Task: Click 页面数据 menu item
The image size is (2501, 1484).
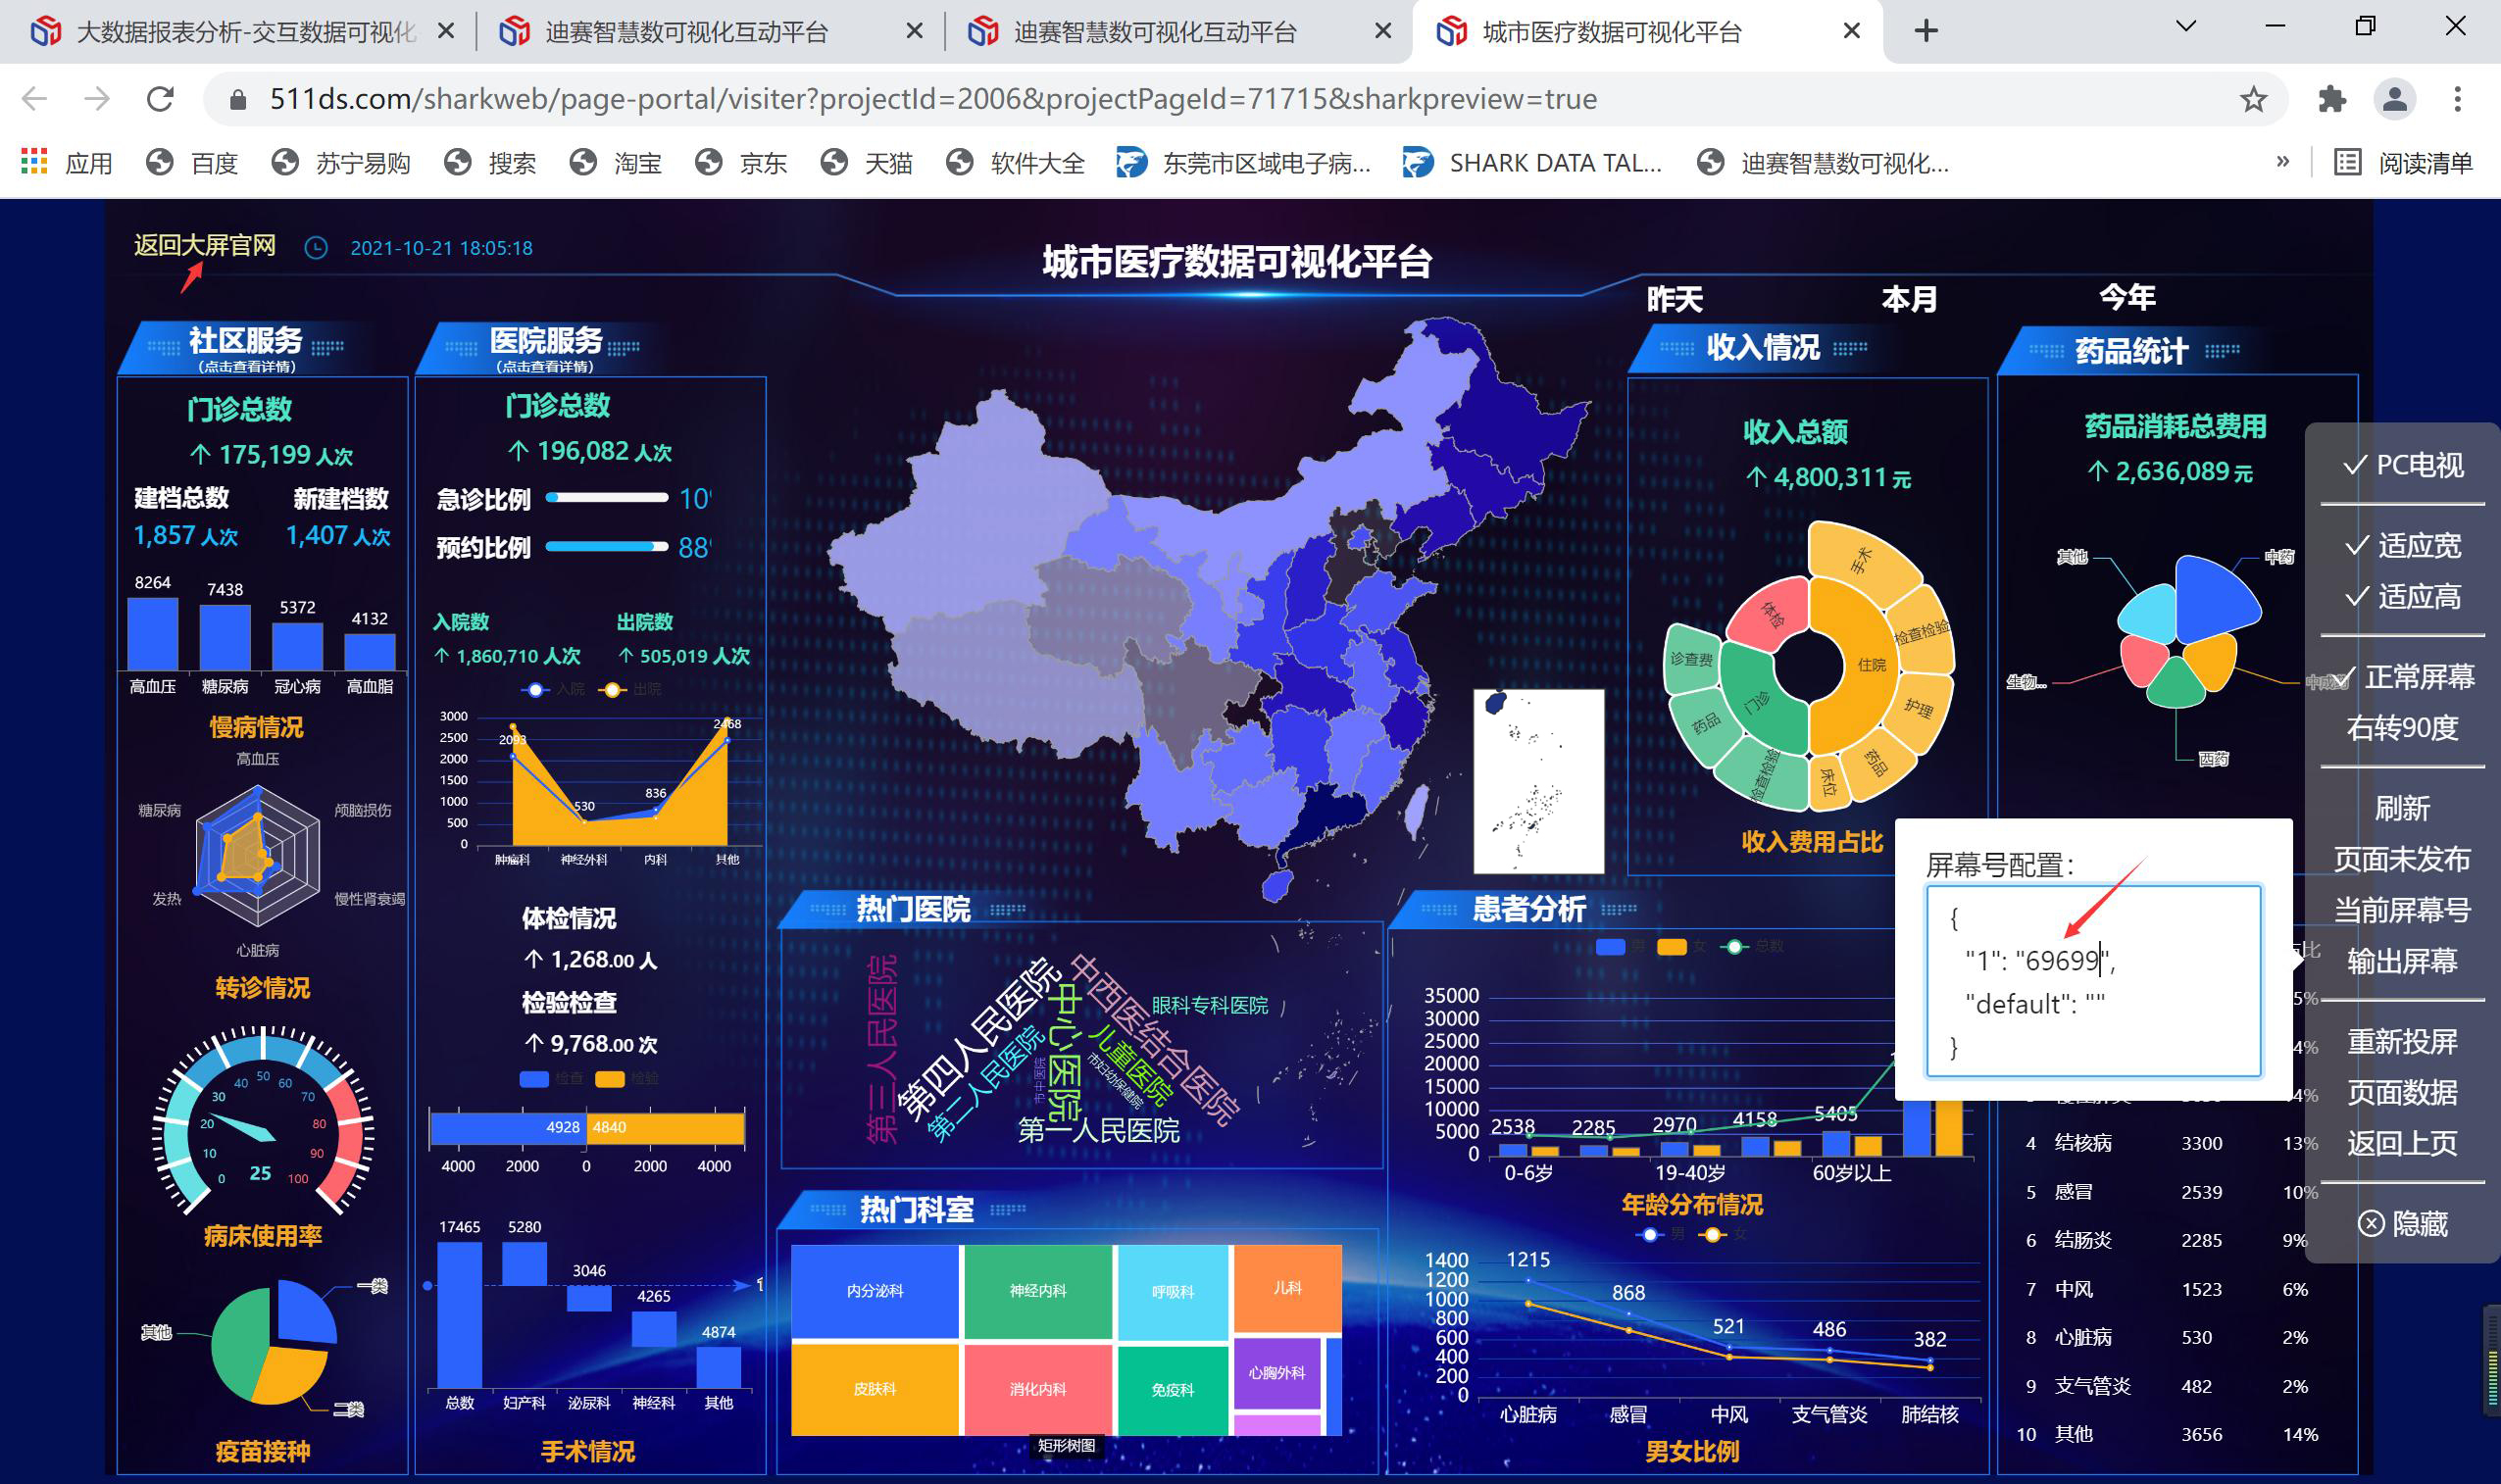Action: pyautogui.click(x=2403, y=1093)
